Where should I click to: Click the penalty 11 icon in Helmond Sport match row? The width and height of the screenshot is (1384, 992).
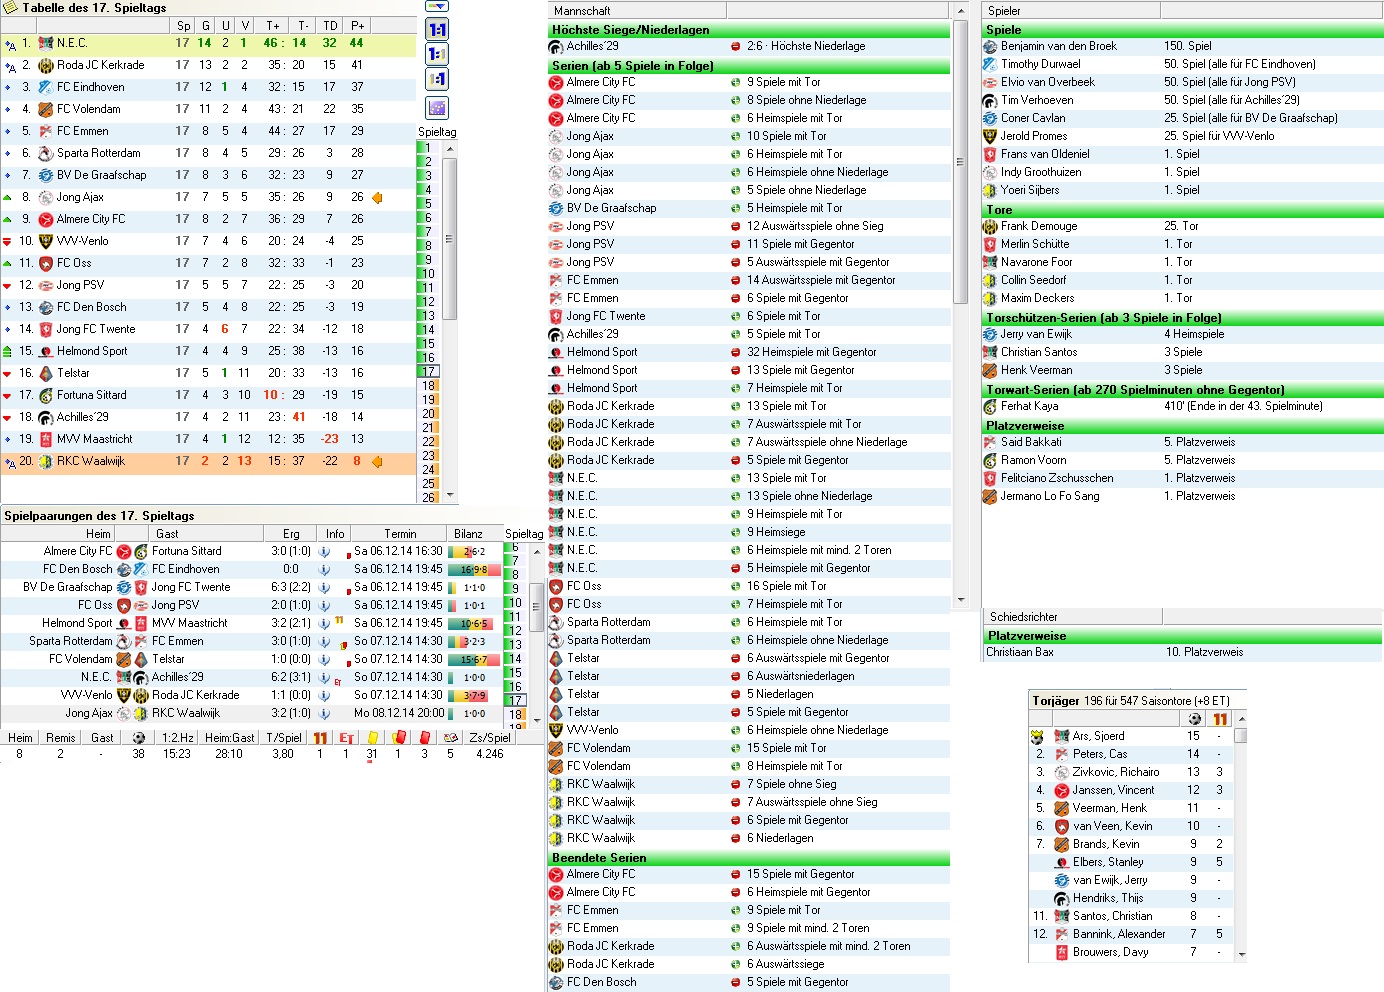[x=339, y=621]
